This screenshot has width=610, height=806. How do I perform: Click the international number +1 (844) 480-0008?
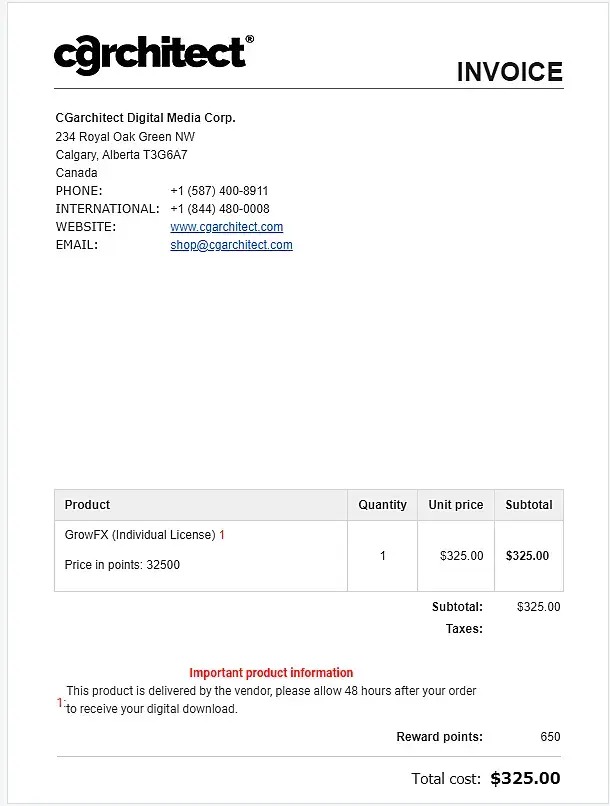[x=219, y=209]
